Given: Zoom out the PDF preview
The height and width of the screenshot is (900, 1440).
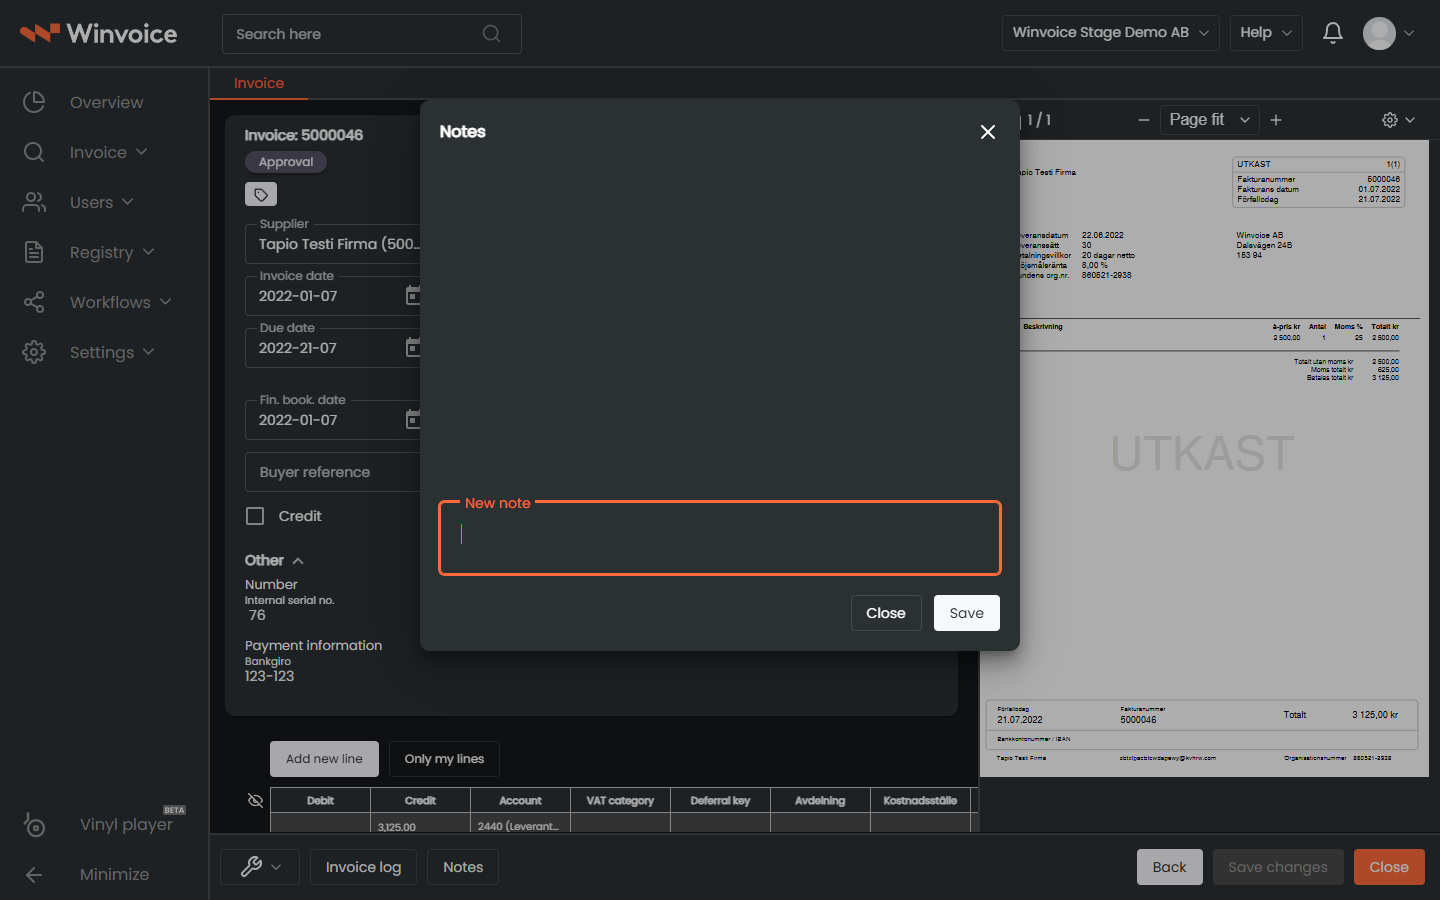Looking at the screenshot, I should (1144, 120).
